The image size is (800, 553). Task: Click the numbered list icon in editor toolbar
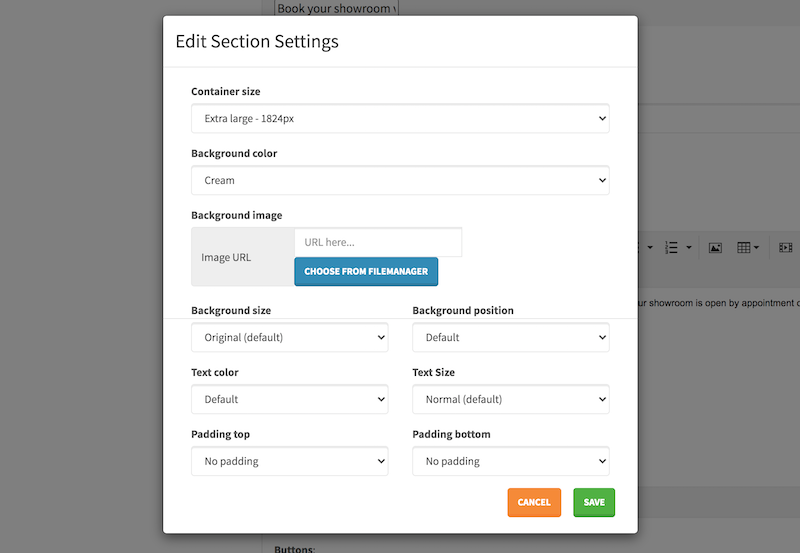(x=671, y=248)
